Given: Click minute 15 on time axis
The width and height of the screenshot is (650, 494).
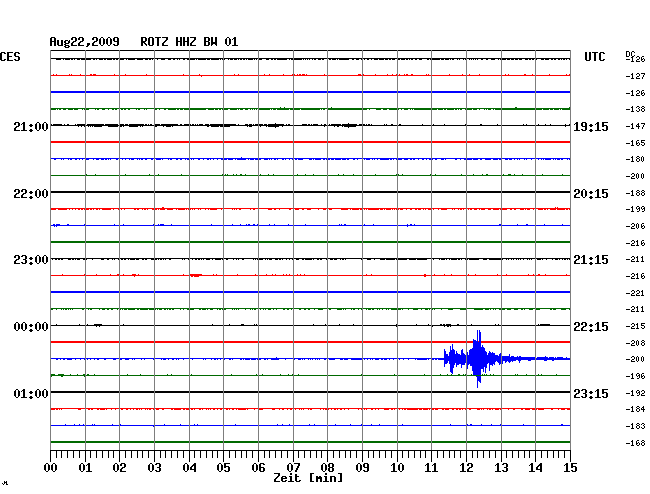Looking at the screenshot, I should 570,468.
